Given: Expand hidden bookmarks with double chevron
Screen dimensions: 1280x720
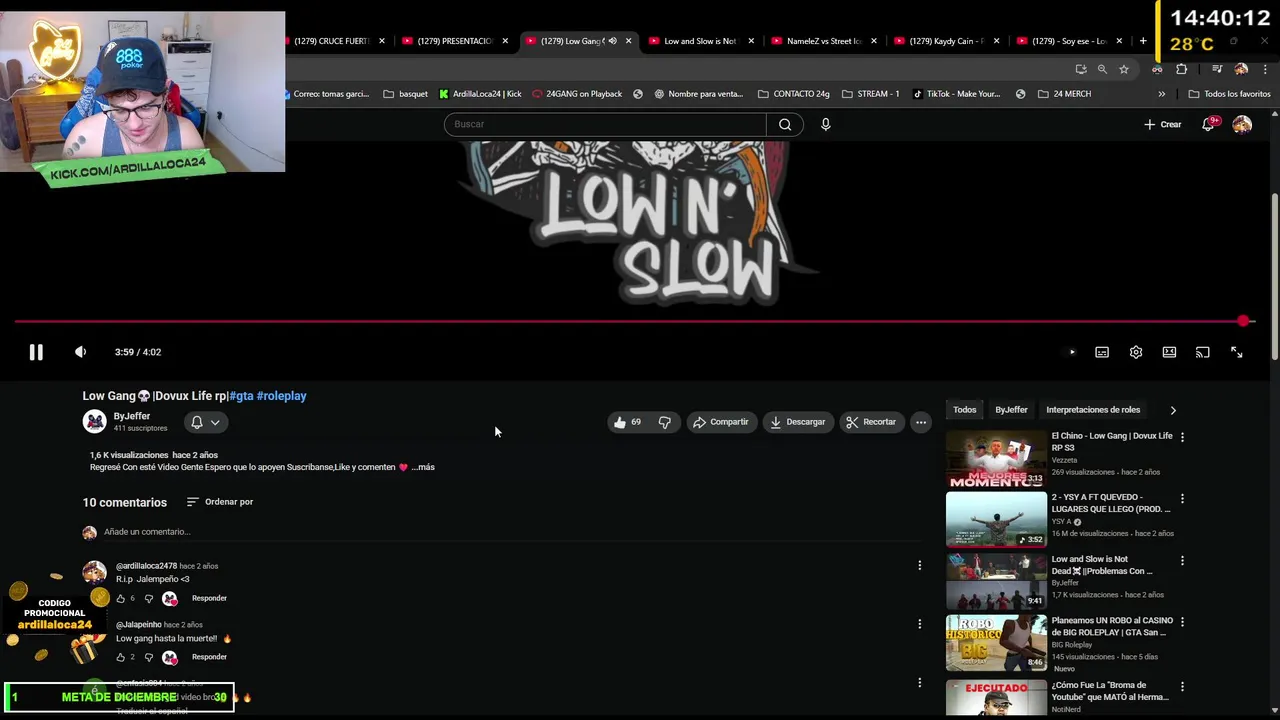Looking at the screenshot, I should pos(1161,94).
